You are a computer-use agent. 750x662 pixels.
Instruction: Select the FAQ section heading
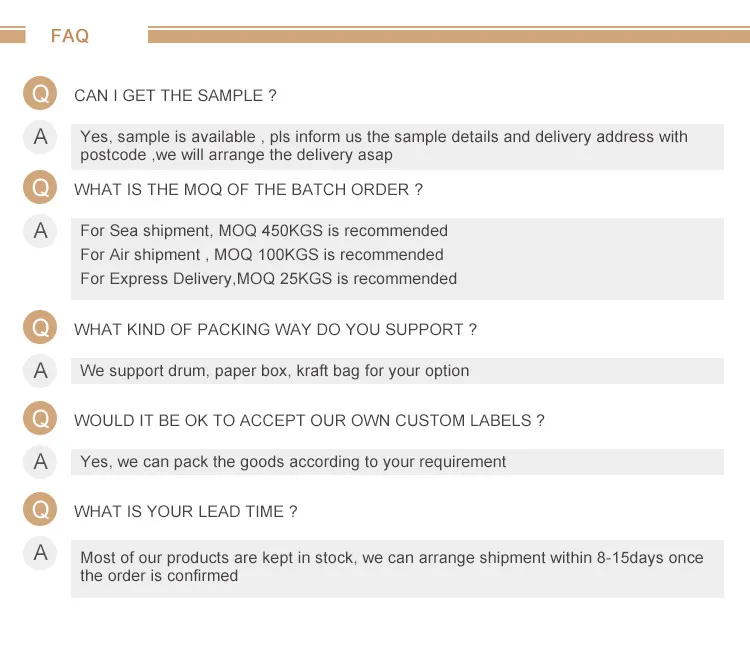pyautogui.click(x=70, y=36)
